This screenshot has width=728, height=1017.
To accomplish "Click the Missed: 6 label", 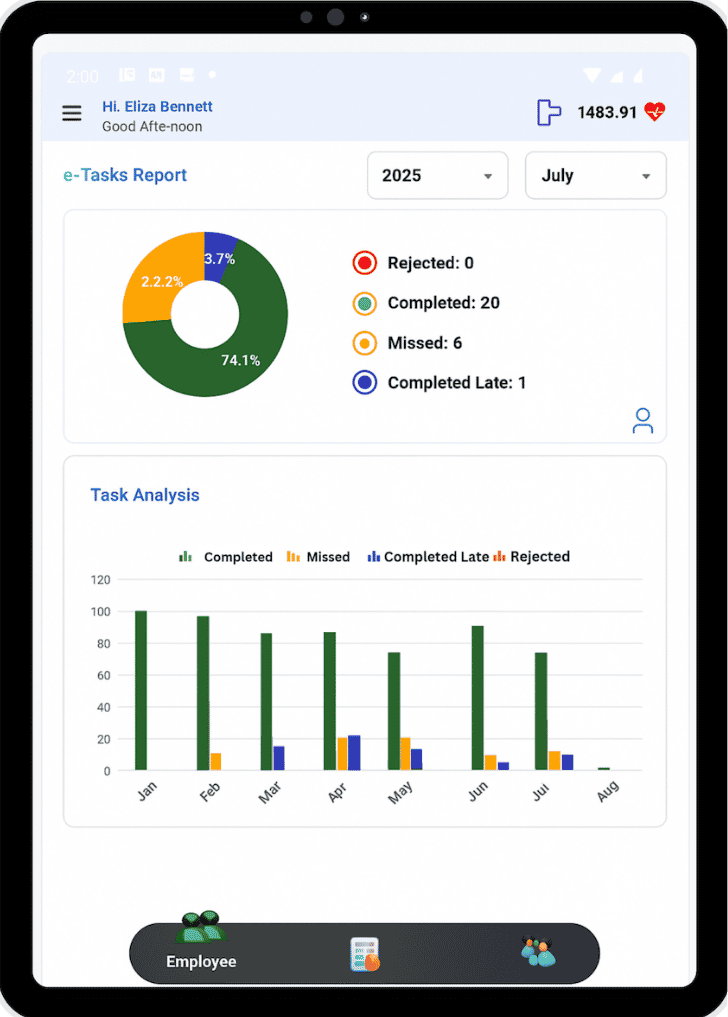I will (x=425, y=343).
